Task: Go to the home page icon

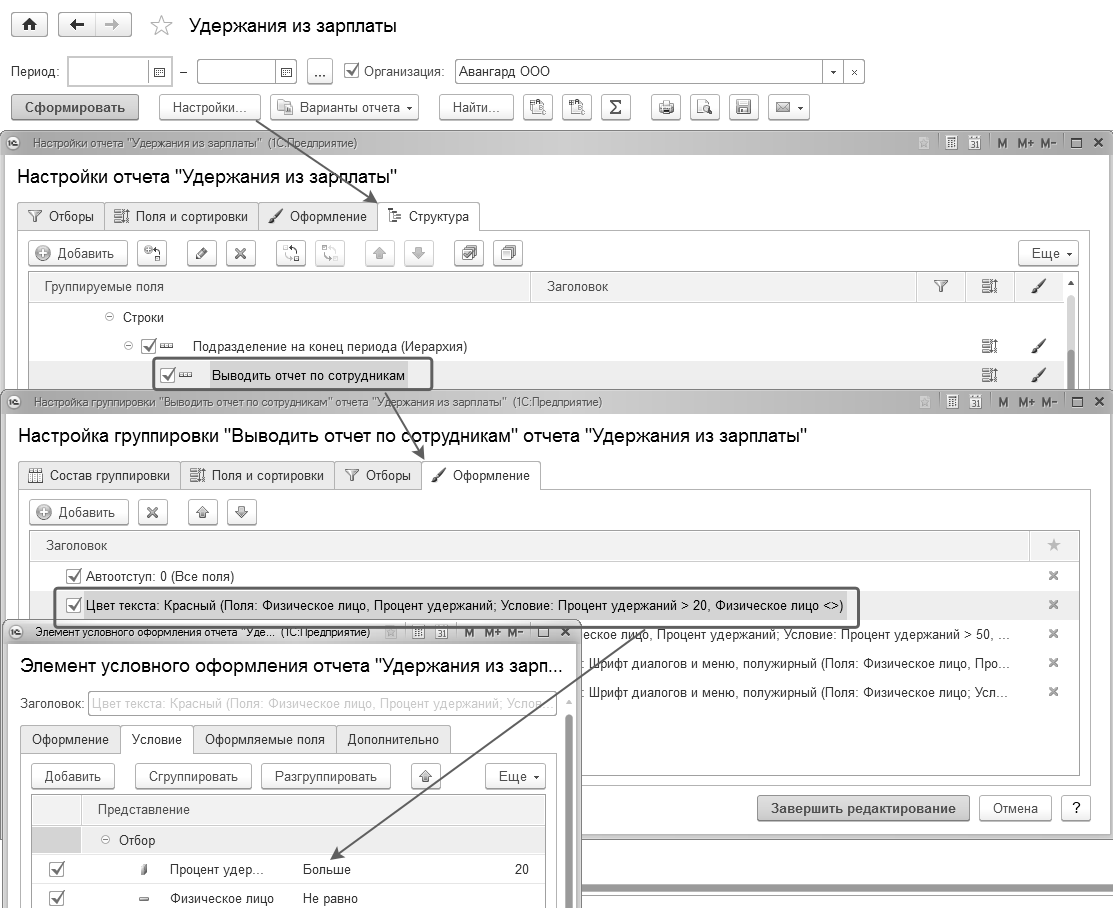Action: tap(29, 25)
